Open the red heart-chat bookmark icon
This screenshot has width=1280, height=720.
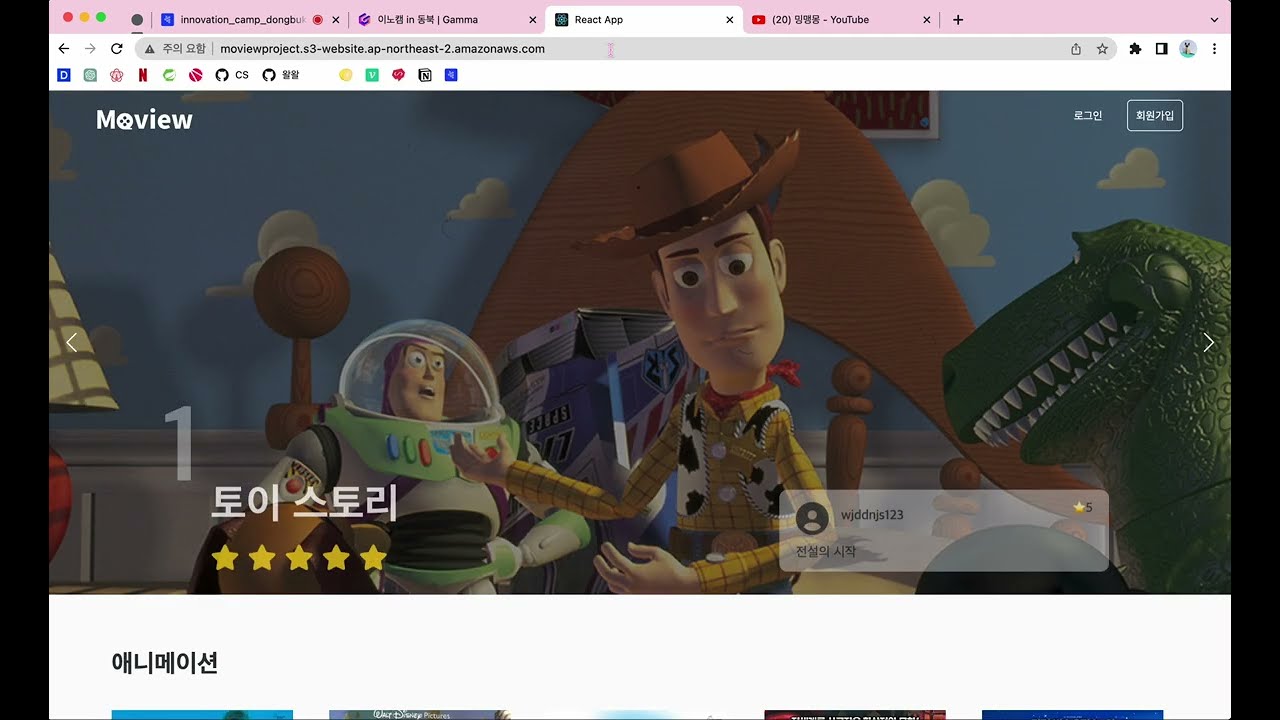(398, 75)
